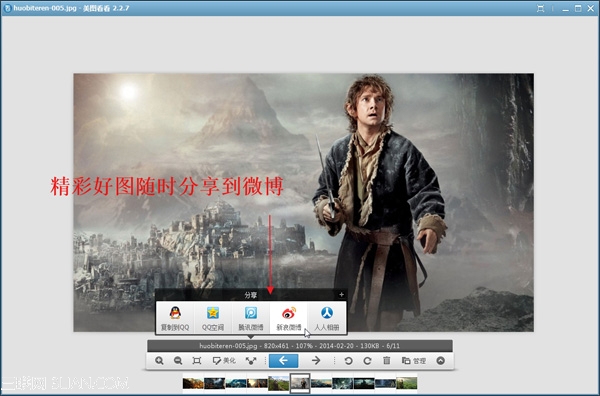Screen dimensions: 600x396
Task: Select the first thumbnail in the filmstrip
Action: [193, 383]
